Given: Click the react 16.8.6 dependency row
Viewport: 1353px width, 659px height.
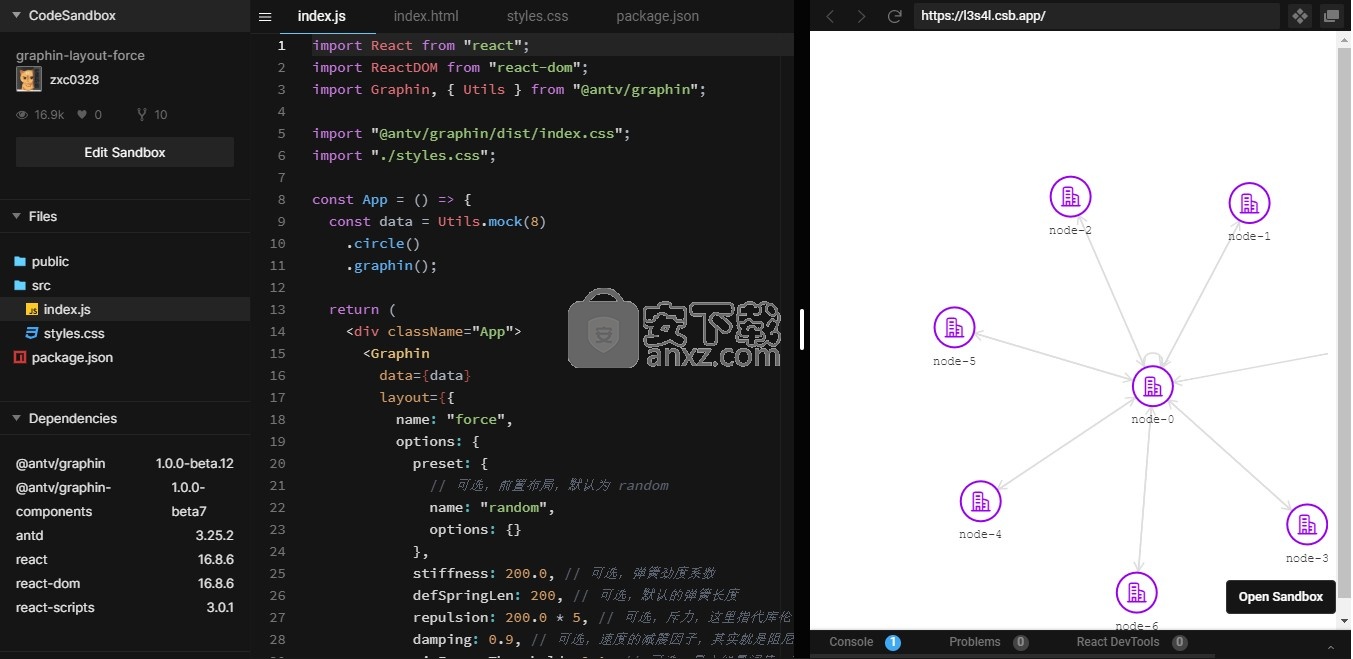Looking at the screenshot, I should click(125, 559).
